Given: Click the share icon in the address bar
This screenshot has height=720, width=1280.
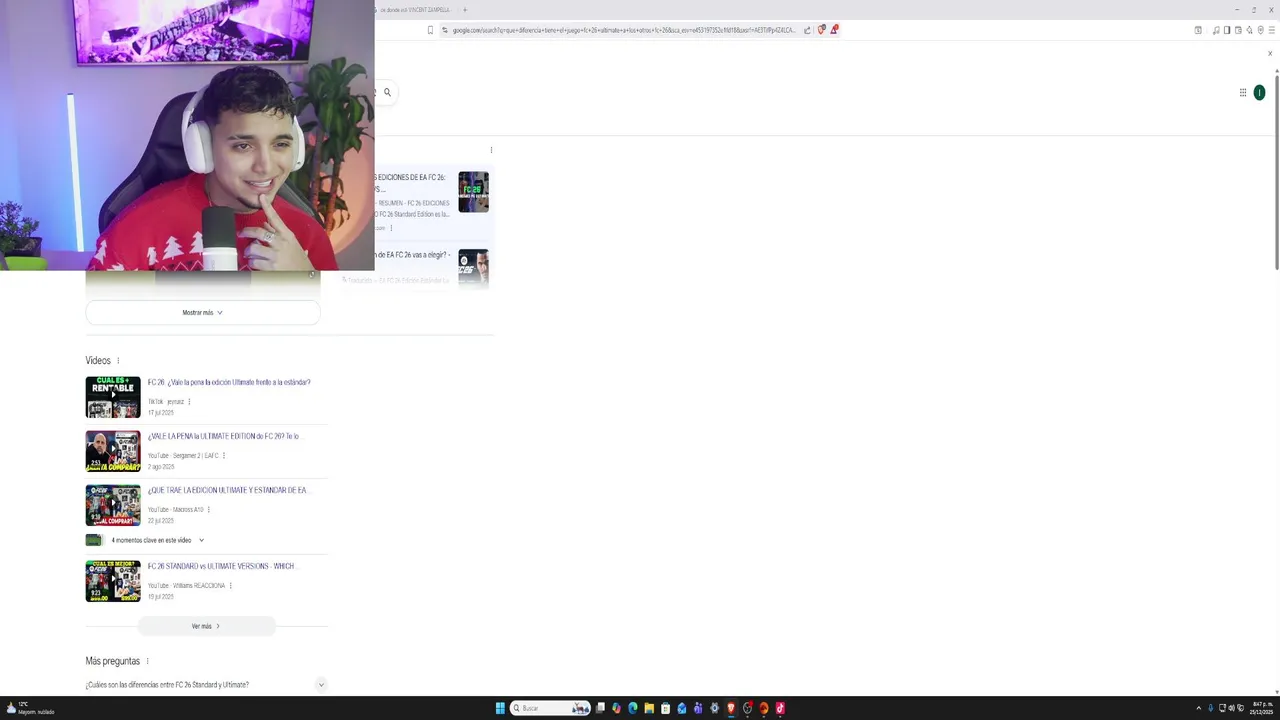Looking at the screenshot, I should 807,30.
